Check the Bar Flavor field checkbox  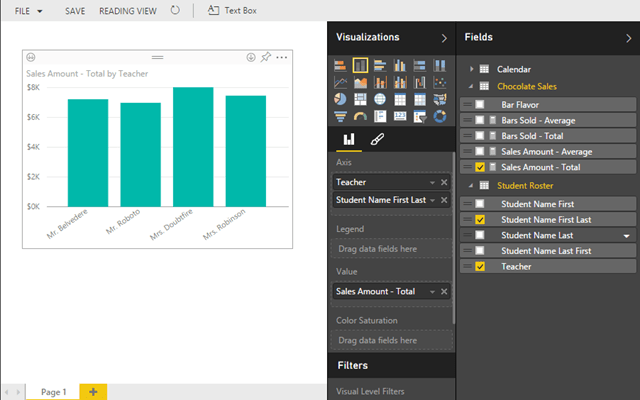tap(480, 104)
